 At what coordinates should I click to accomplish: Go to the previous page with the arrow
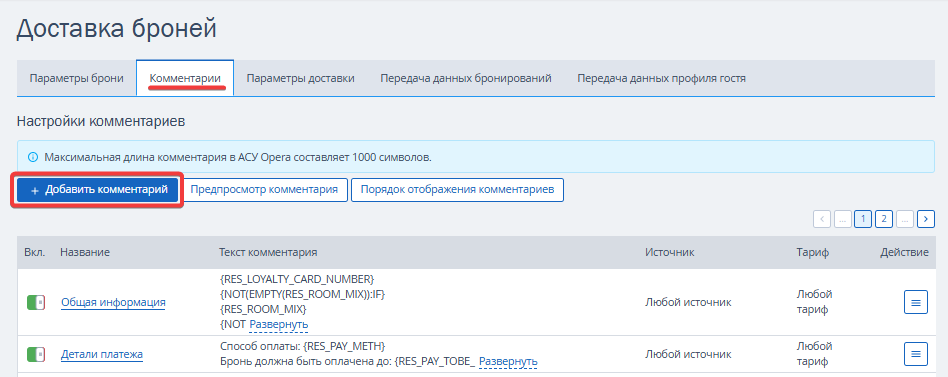coord(822,219)
